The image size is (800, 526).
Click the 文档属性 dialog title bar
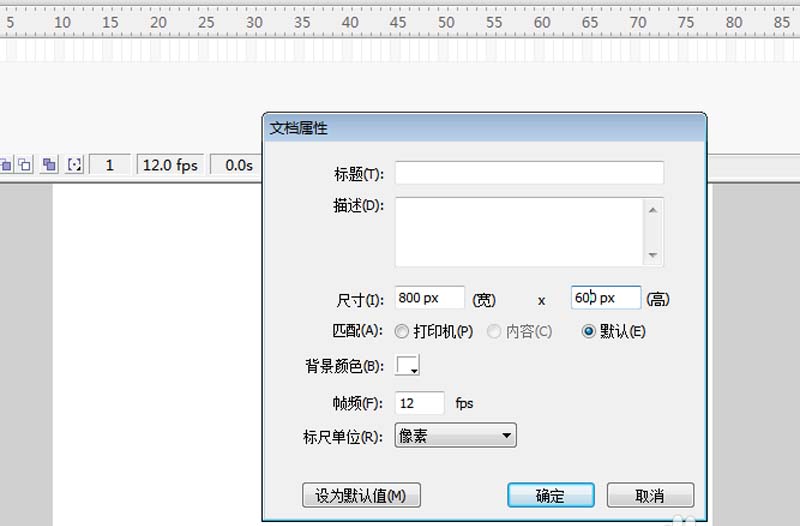(x=484, y=128)
